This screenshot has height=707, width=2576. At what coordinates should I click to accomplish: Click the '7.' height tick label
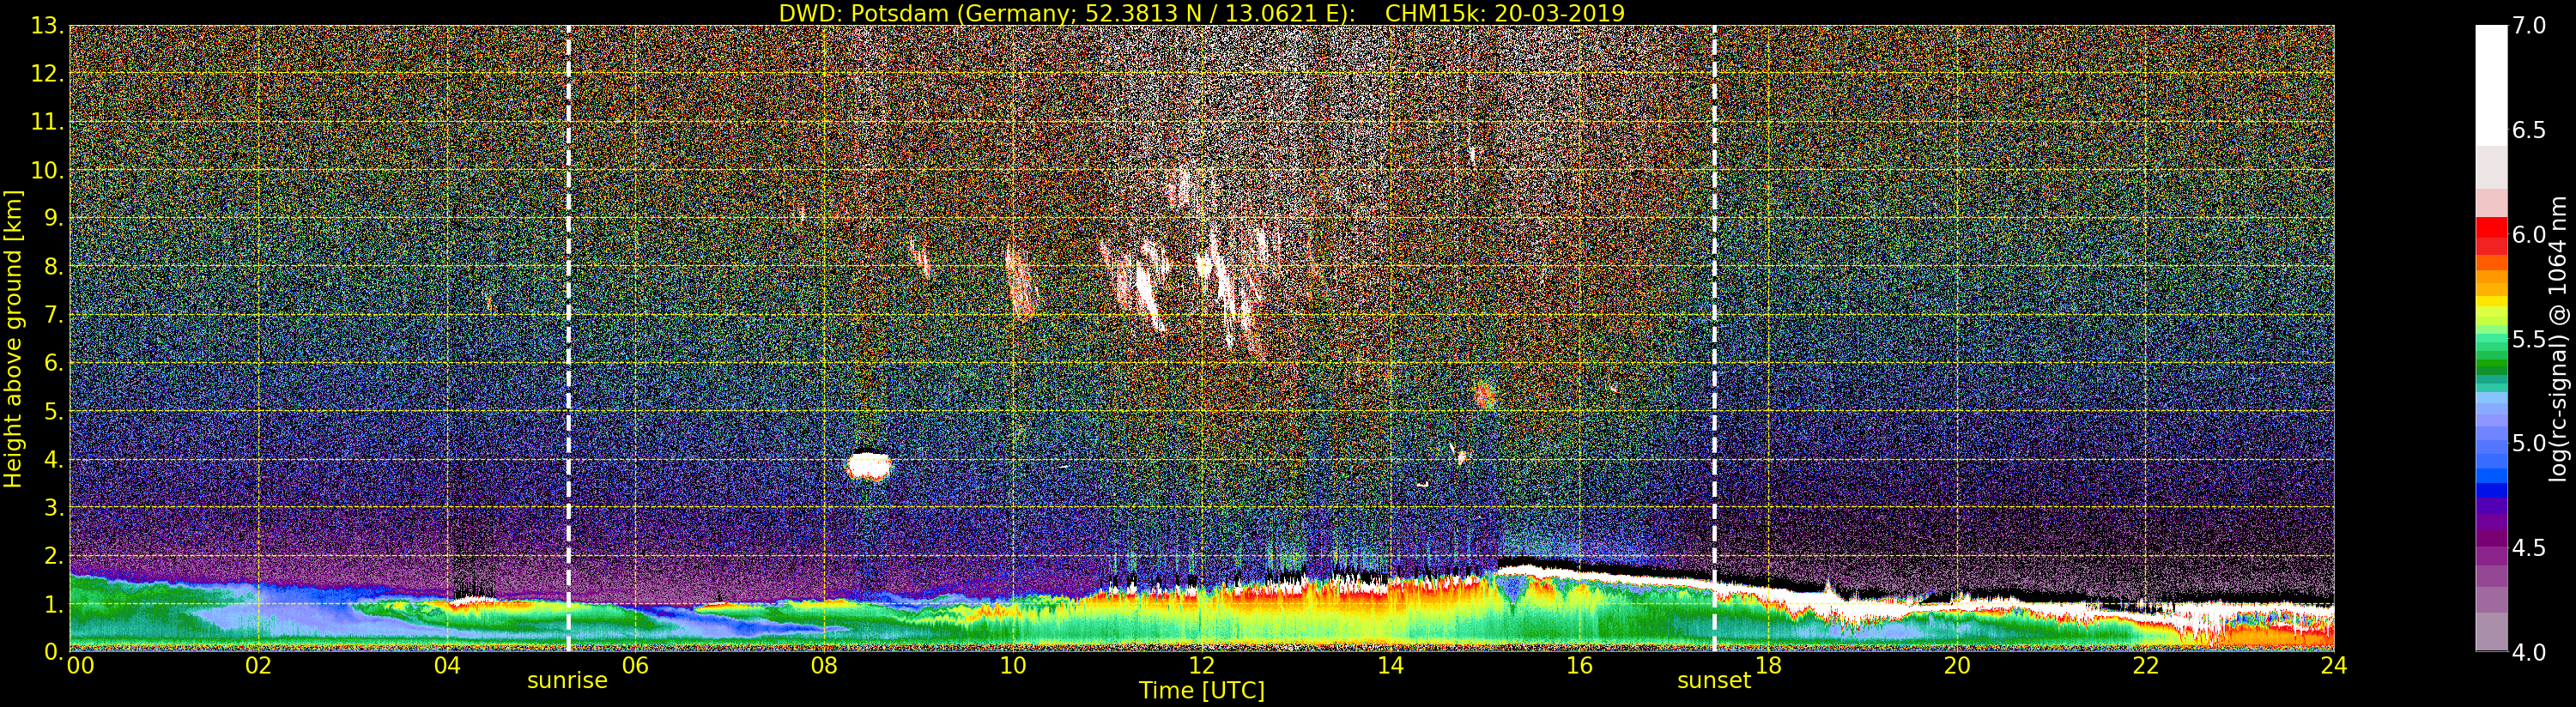(x=54, y=314)
